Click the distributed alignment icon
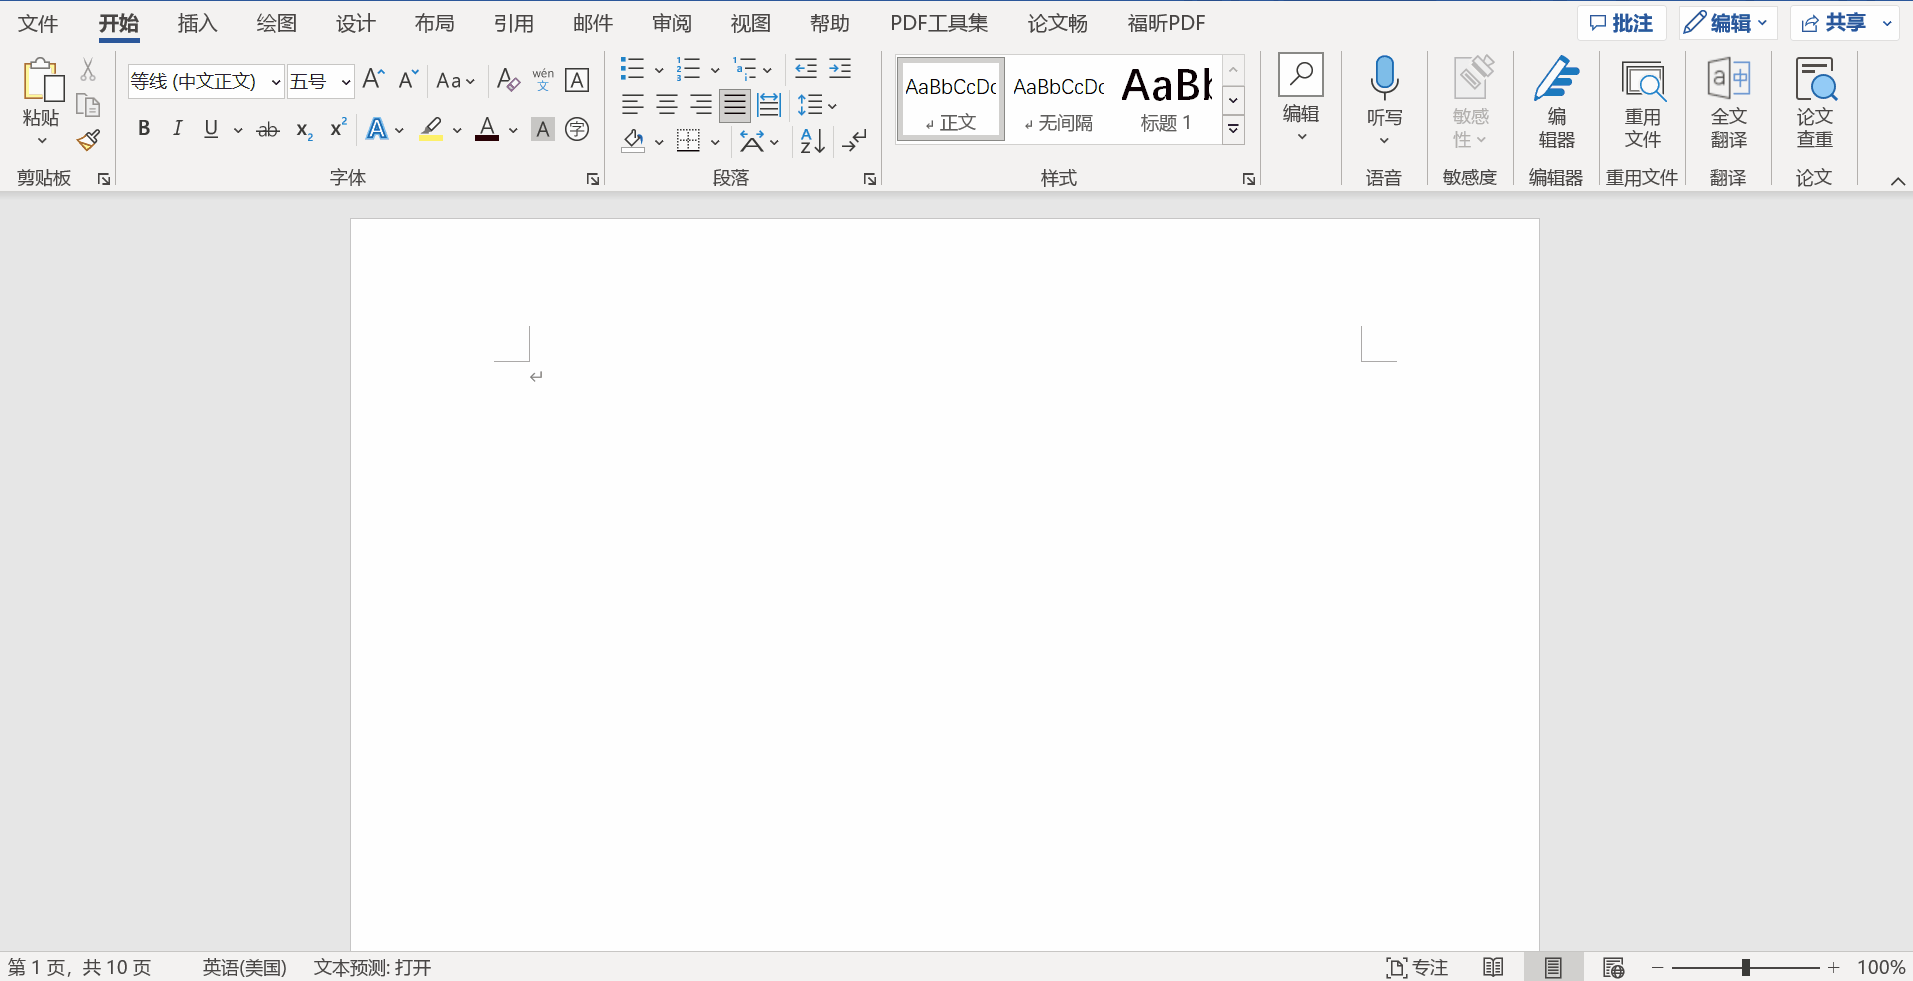The width and height of the screenshot is (1913, 981). tap(769, 105)
